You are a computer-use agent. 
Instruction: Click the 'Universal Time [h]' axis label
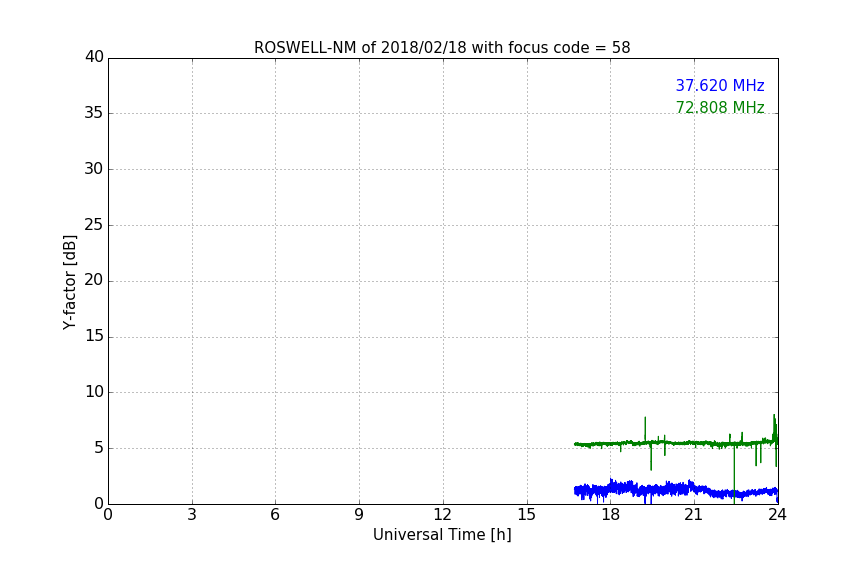[442, 535]
